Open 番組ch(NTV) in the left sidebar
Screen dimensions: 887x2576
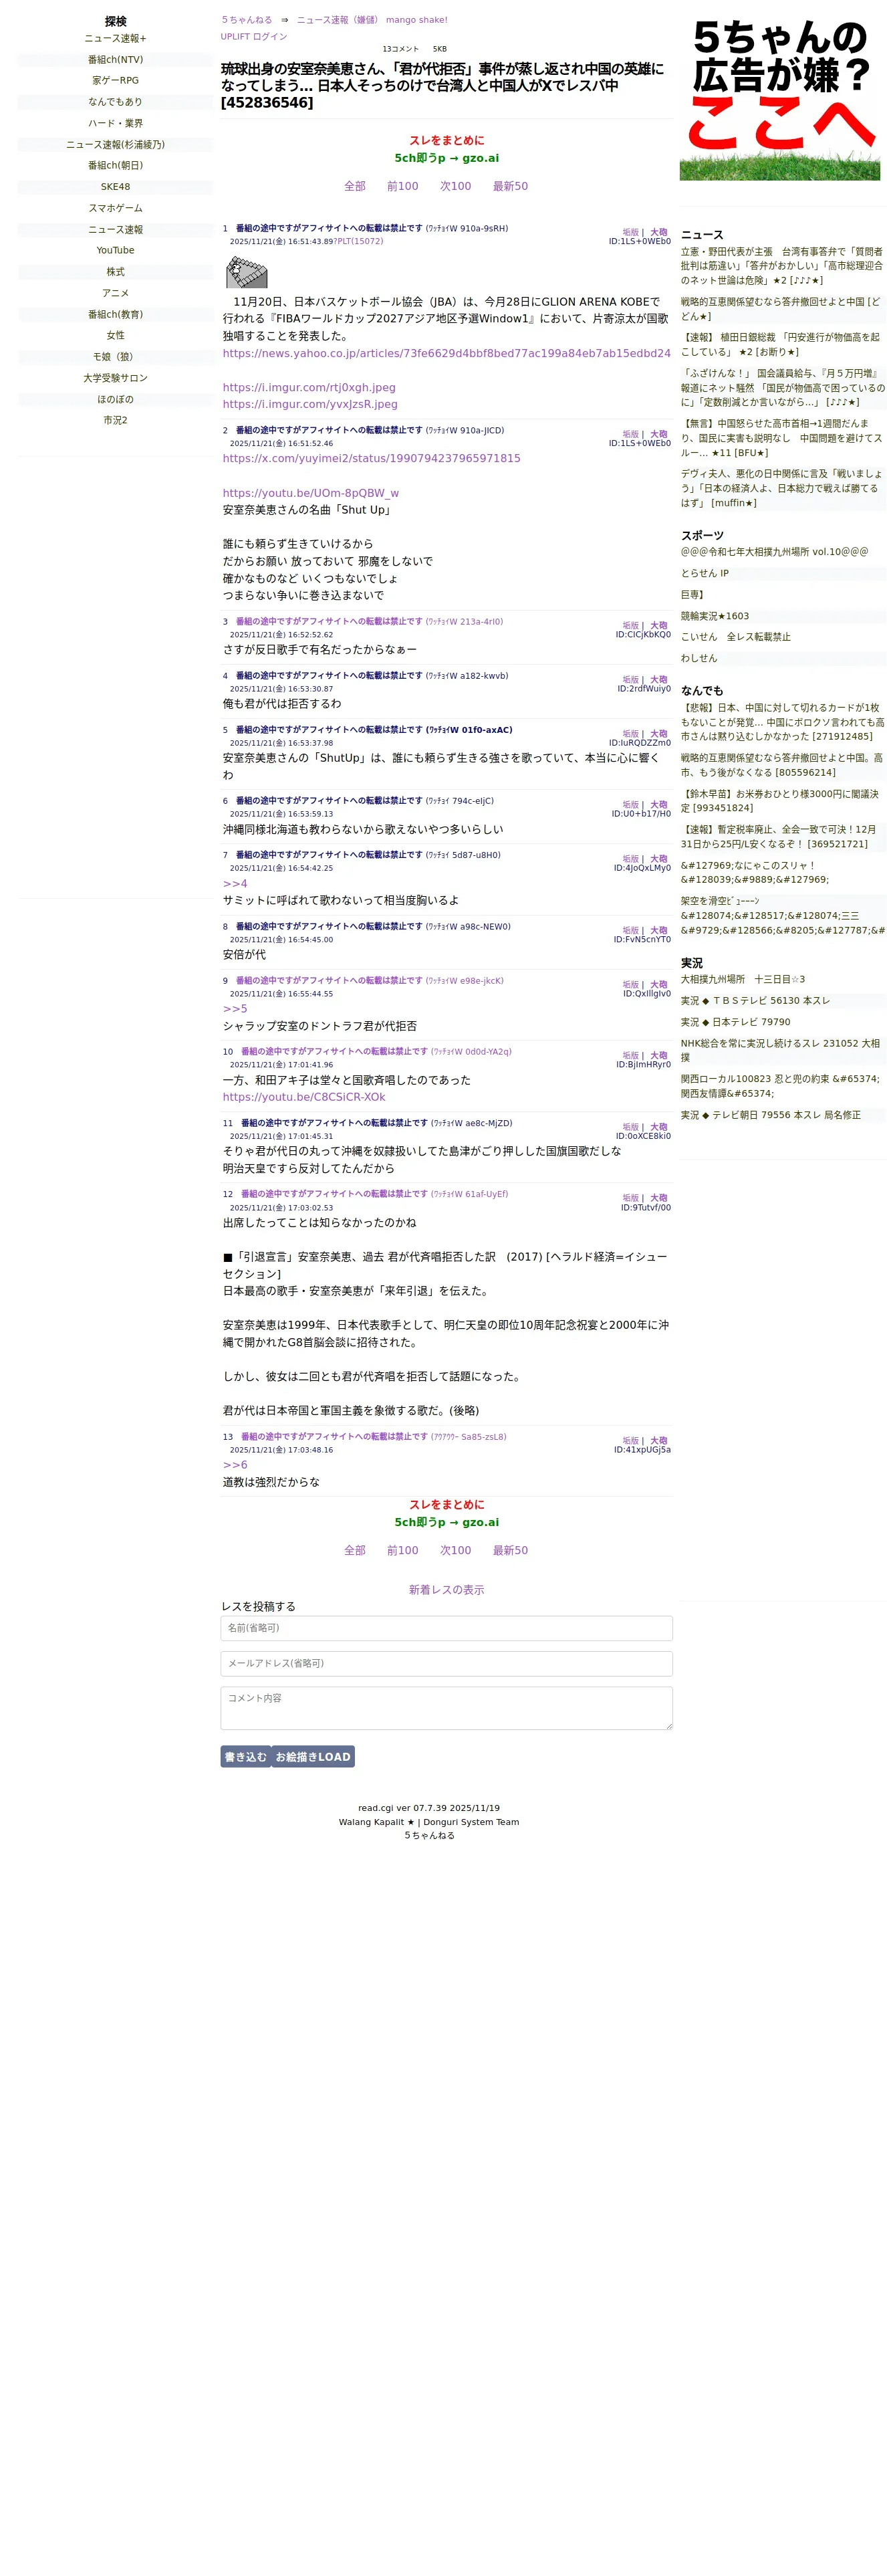pos(116,60)
